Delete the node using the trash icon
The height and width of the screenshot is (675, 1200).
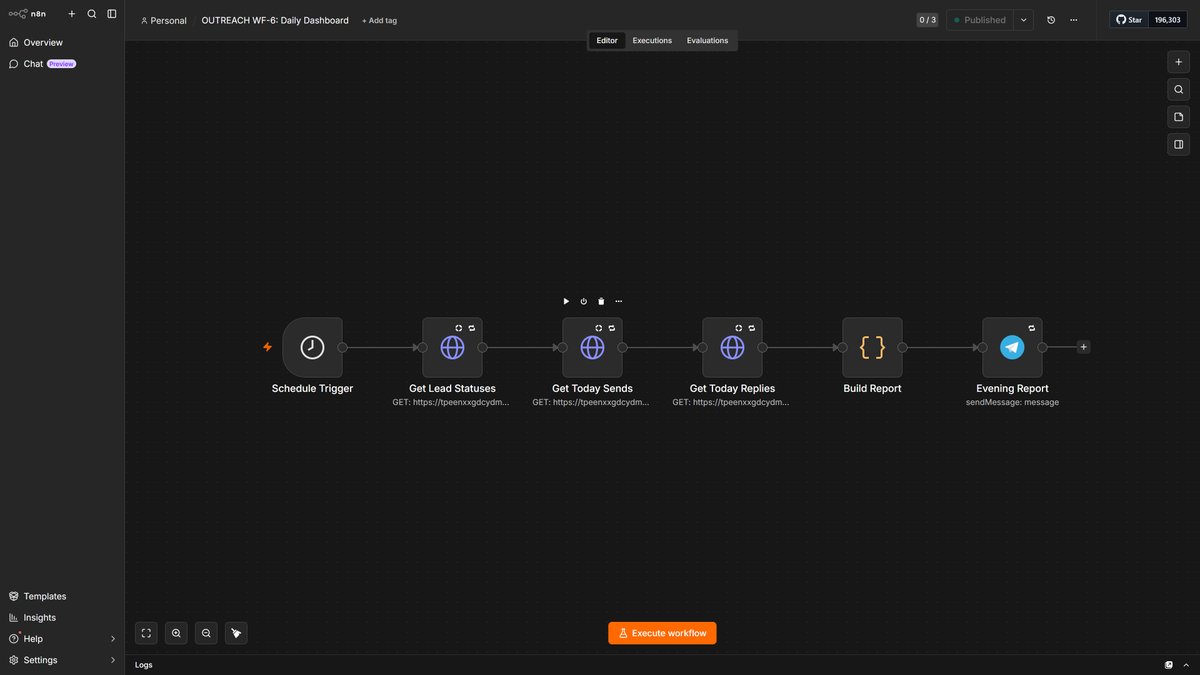(x=601, y=301)
